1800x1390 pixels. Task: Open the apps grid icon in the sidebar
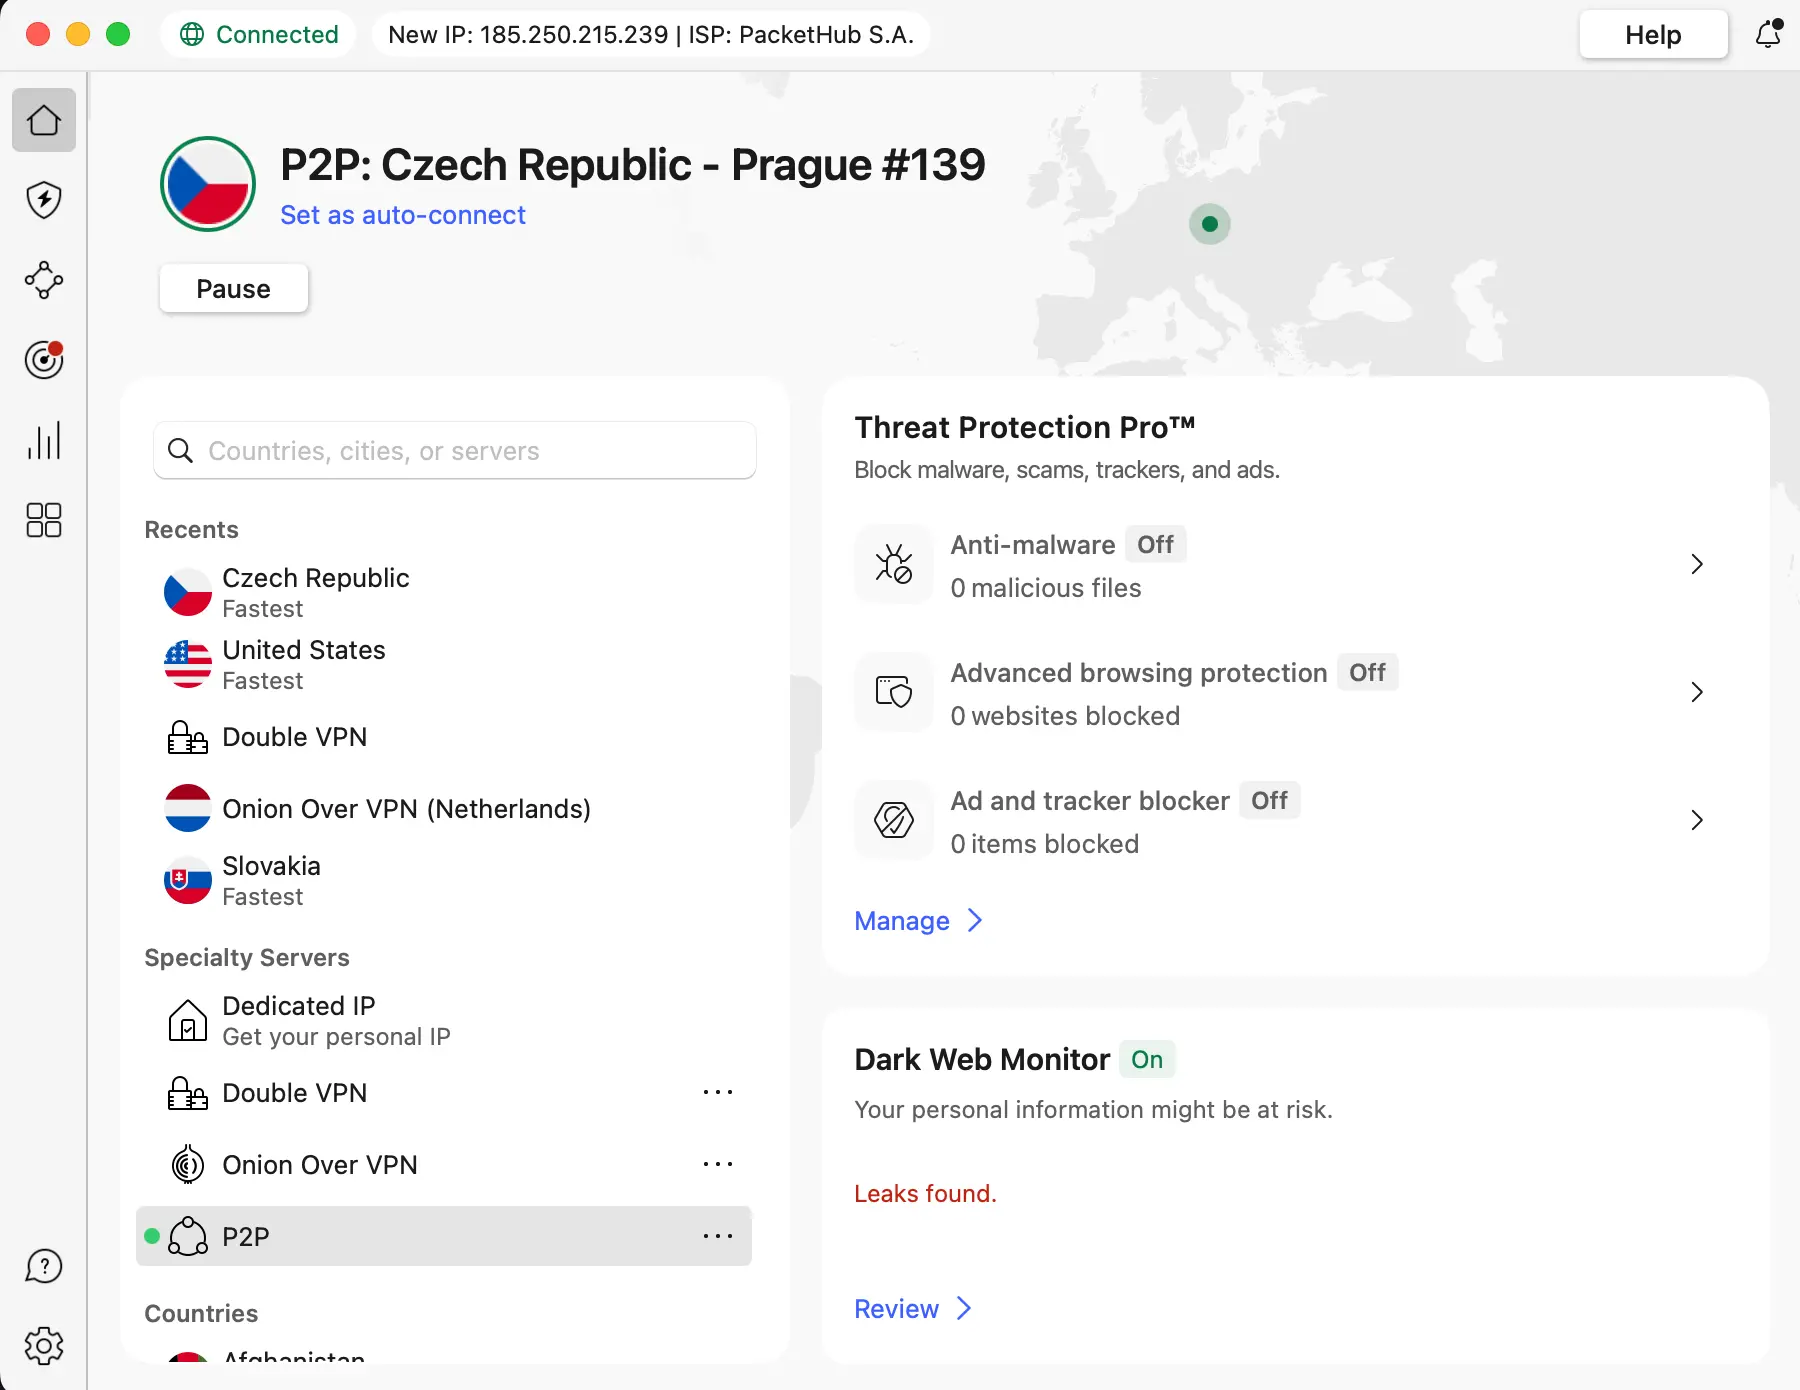coord(44,520)
